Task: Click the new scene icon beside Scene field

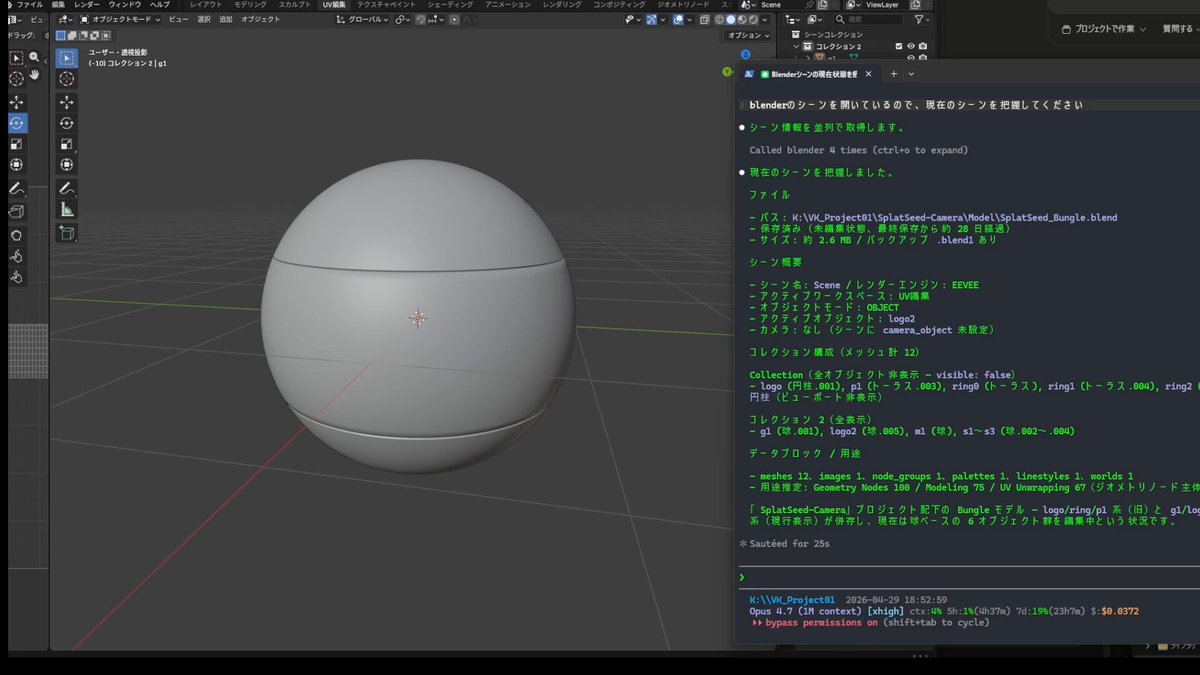Action: (x=822, y=5)
